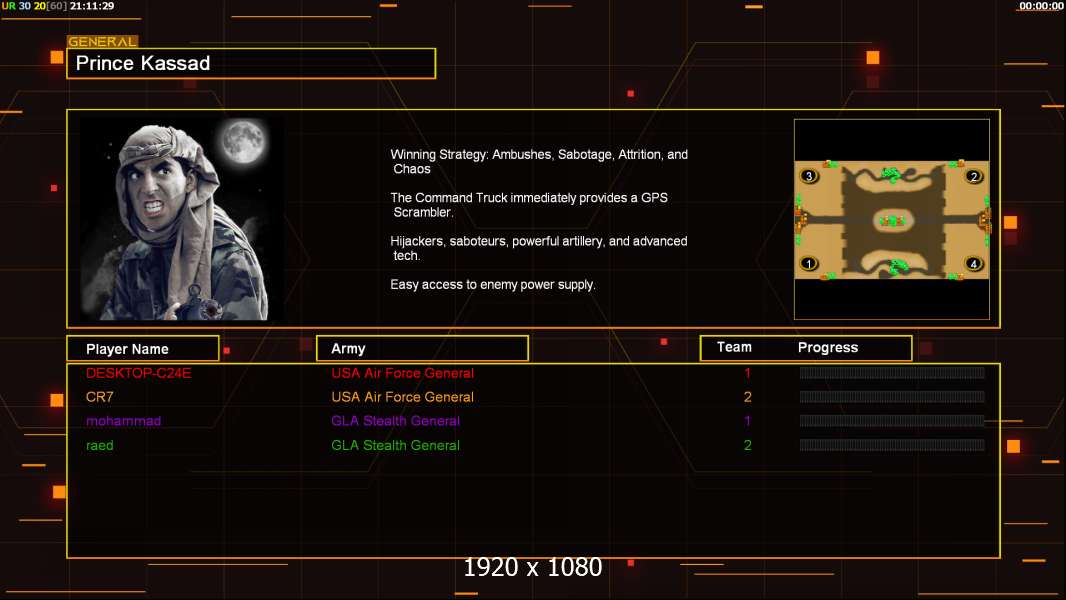1066x600 pixels.
Task: Click start position 3 on the map
Action: click(x=809, y=176)
